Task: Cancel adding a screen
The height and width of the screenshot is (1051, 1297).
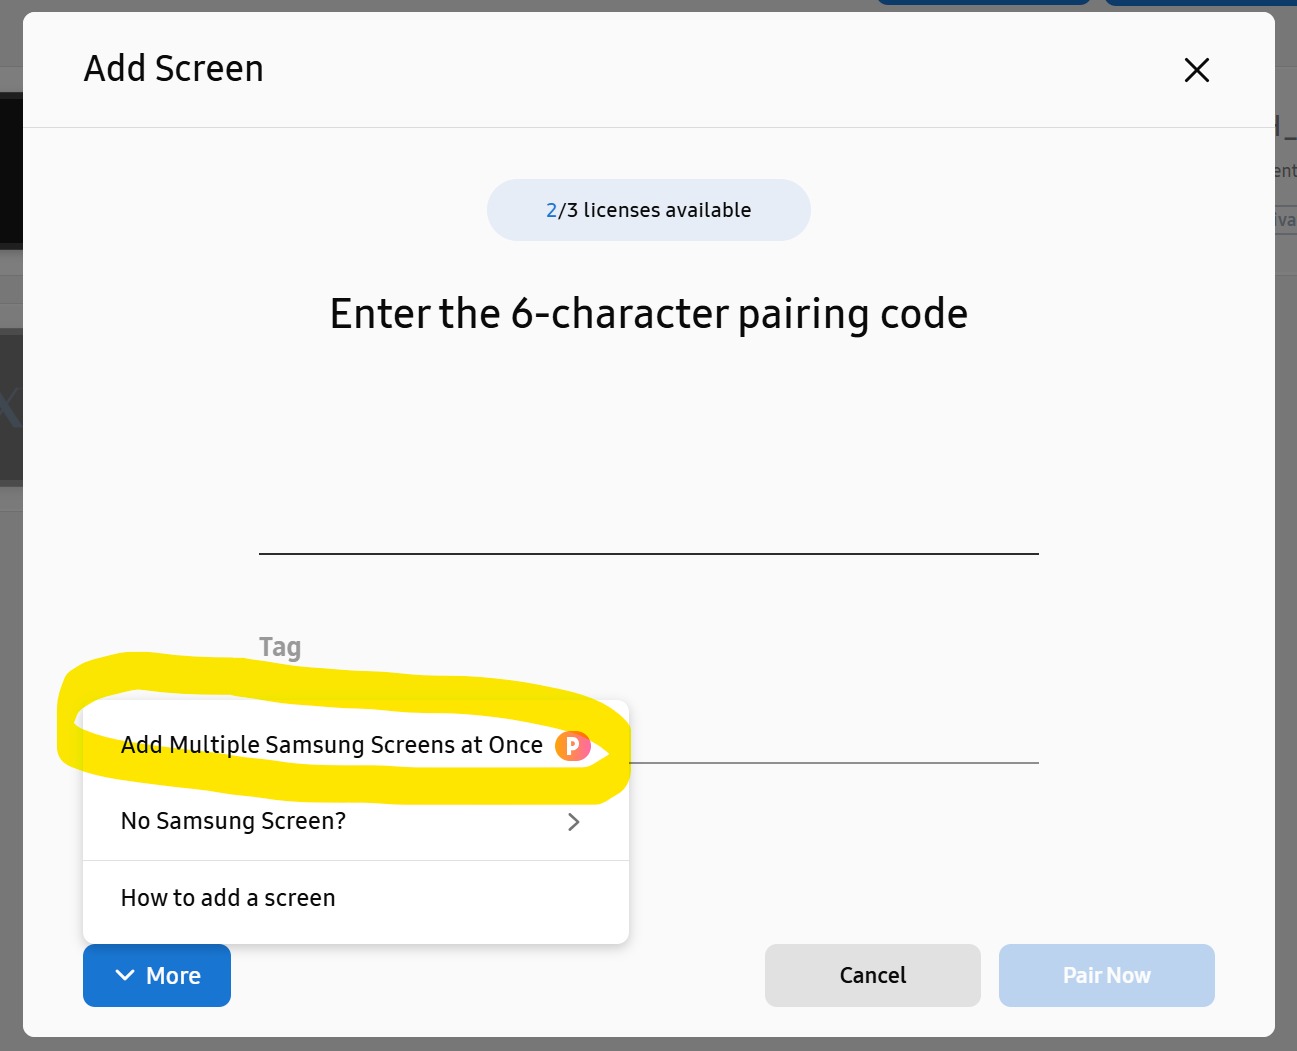Action: click(872, 975)
